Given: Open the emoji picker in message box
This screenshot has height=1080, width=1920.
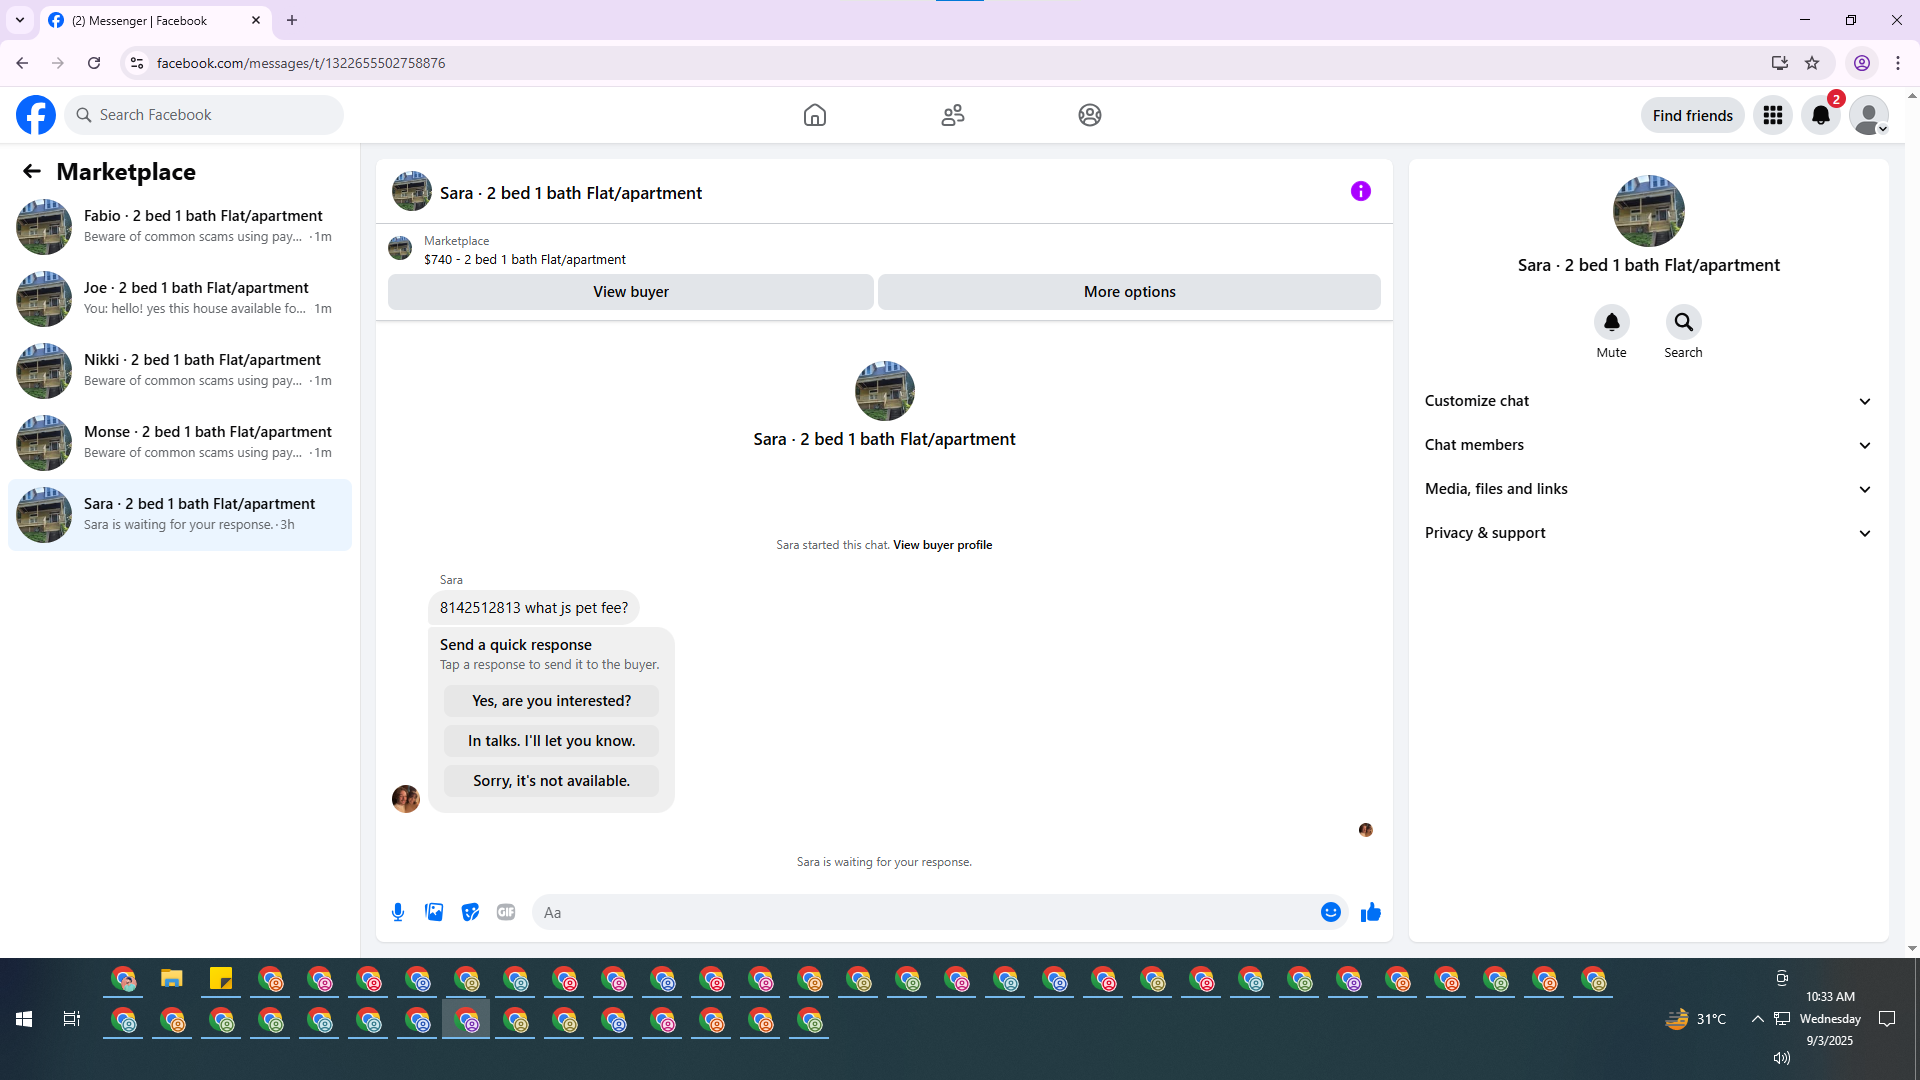Looking at the screenshot, I should (1331, 912).
